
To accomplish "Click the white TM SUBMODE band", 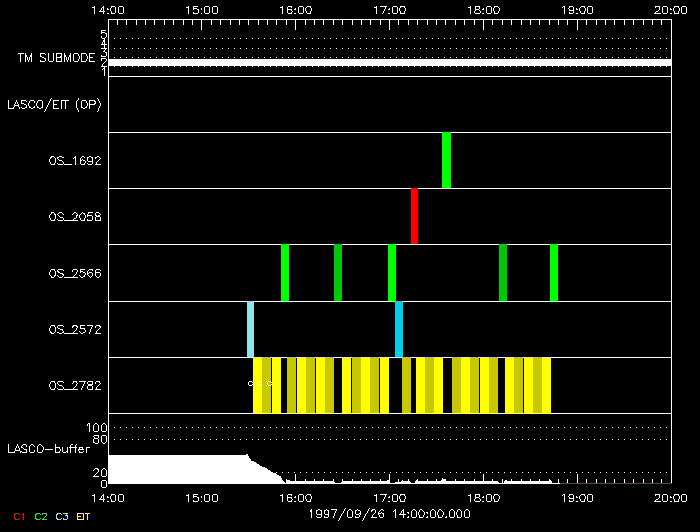I will 388,63.
